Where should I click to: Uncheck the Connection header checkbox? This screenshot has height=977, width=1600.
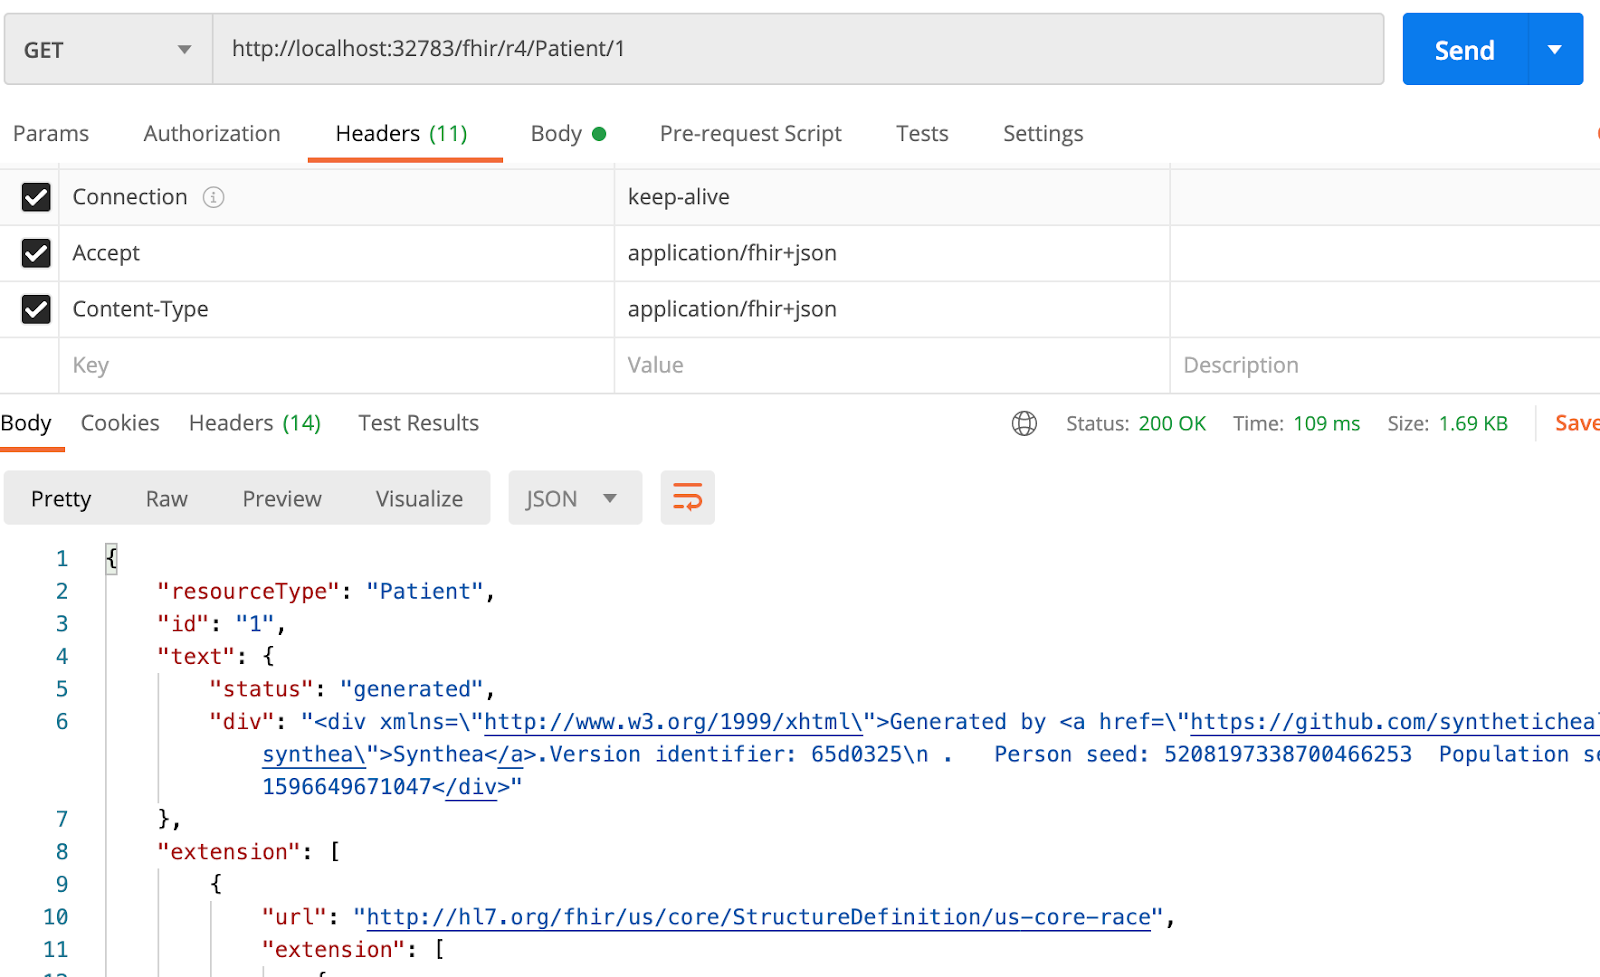(x=36, y=197)
